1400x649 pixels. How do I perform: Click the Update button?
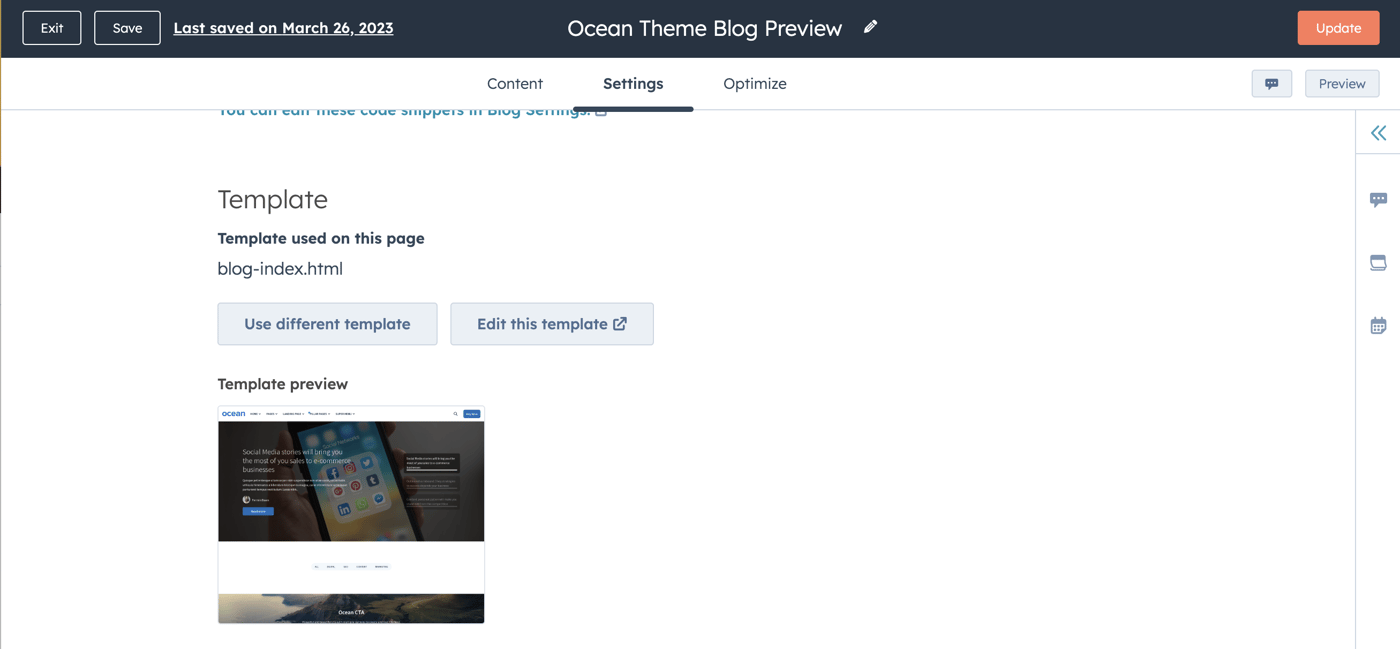click(1338, 27)
